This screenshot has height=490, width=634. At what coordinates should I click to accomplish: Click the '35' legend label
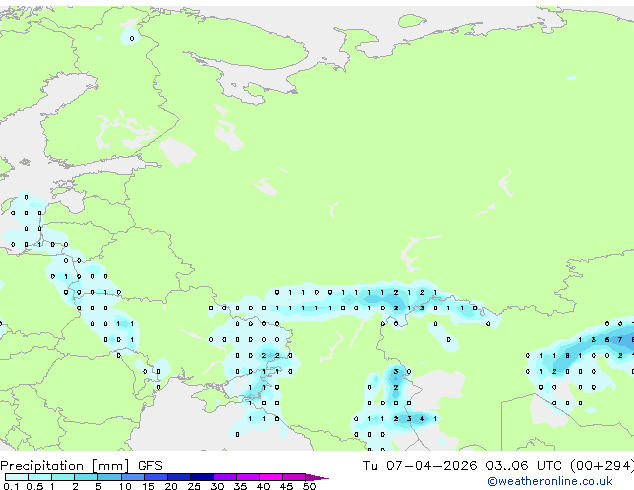(x=240, y=486)
